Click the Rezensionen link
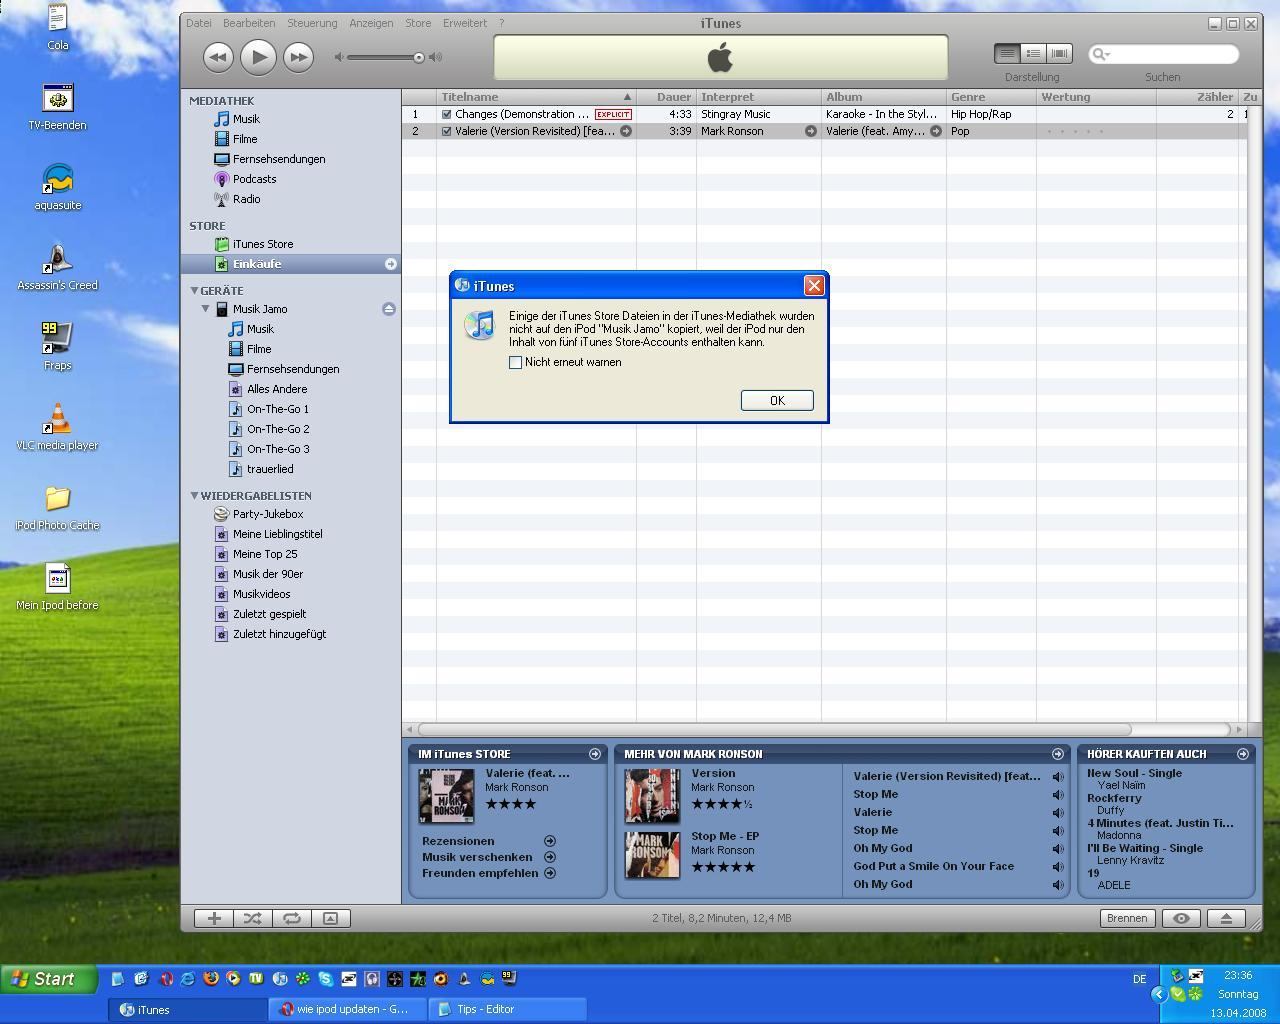 pyautogui.click(x=458, y=841)
